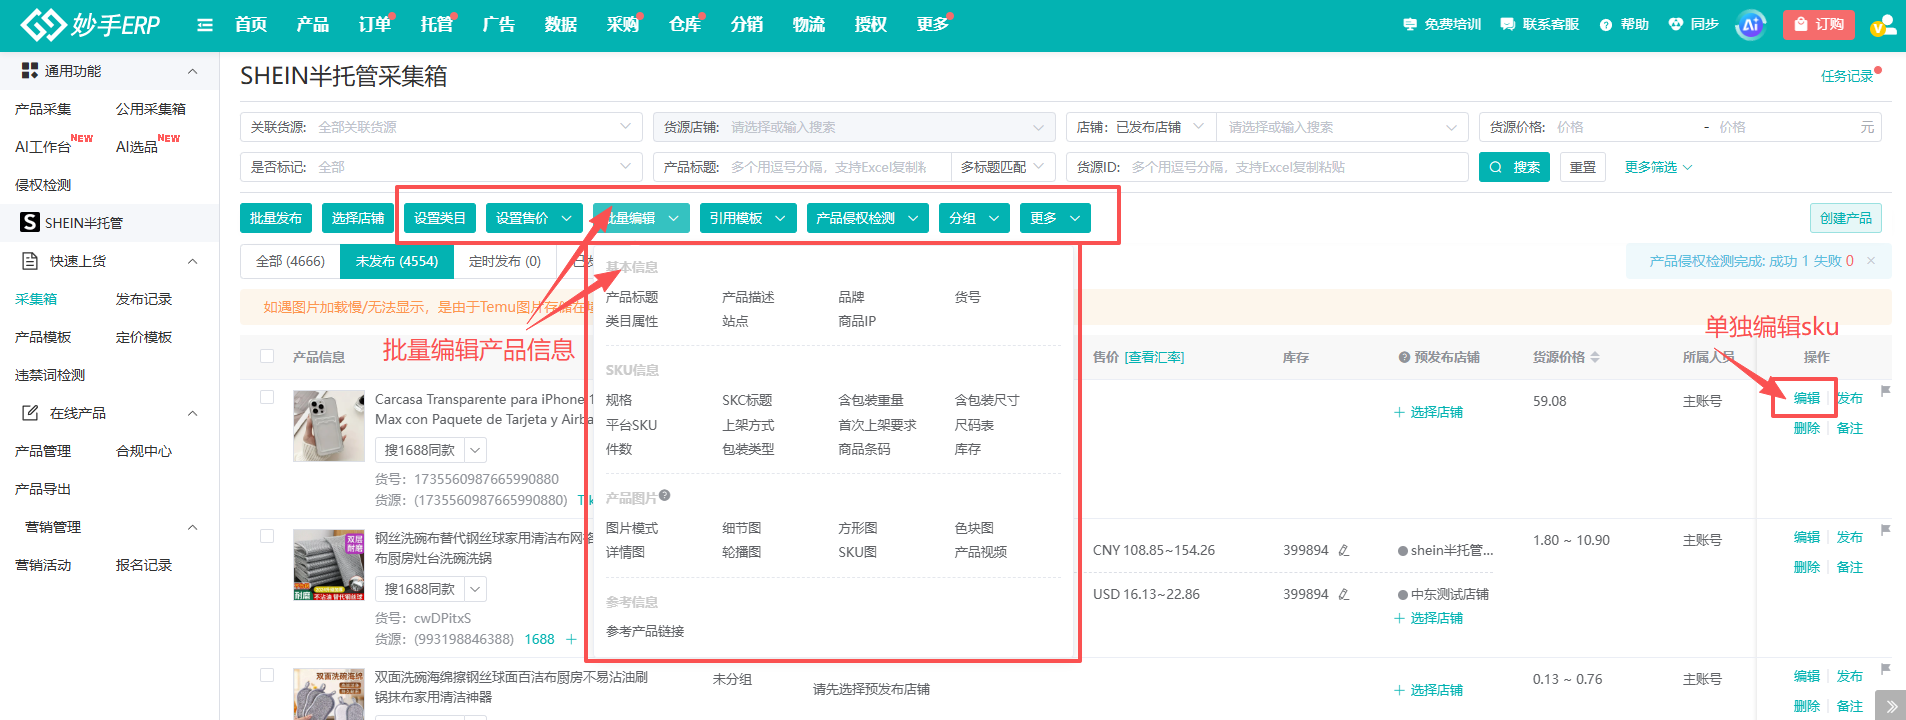1906x720 pixels.
Task: Open the Carcasa Transparente product thumbnail
Action: pyautogui.click(x=329, y=426)
